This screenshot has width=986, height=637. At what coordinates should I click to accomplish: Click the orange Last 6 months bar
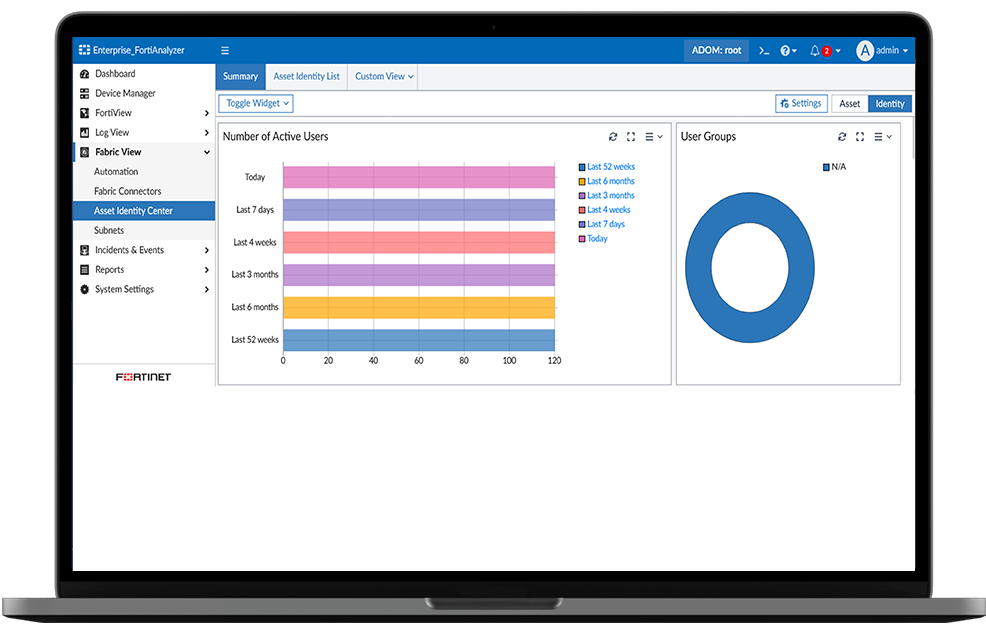[419, 307]
